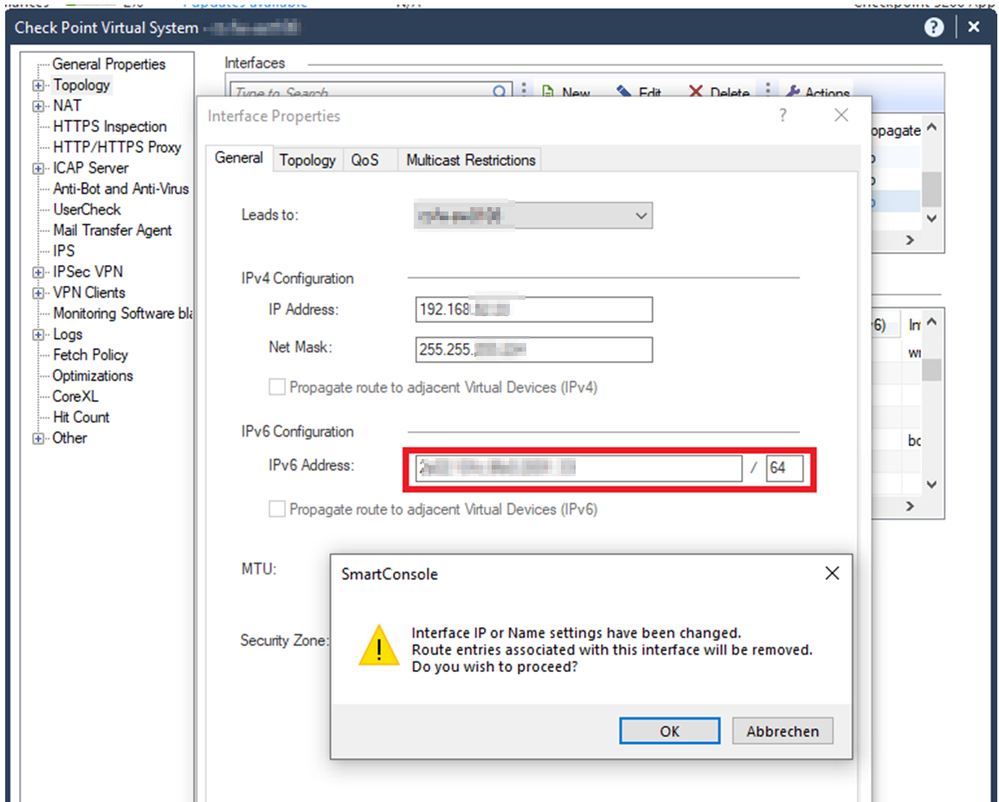Click Delete in the Interfaces toolbar
This screenshot has width=999, height=802.
coord(719,93)
